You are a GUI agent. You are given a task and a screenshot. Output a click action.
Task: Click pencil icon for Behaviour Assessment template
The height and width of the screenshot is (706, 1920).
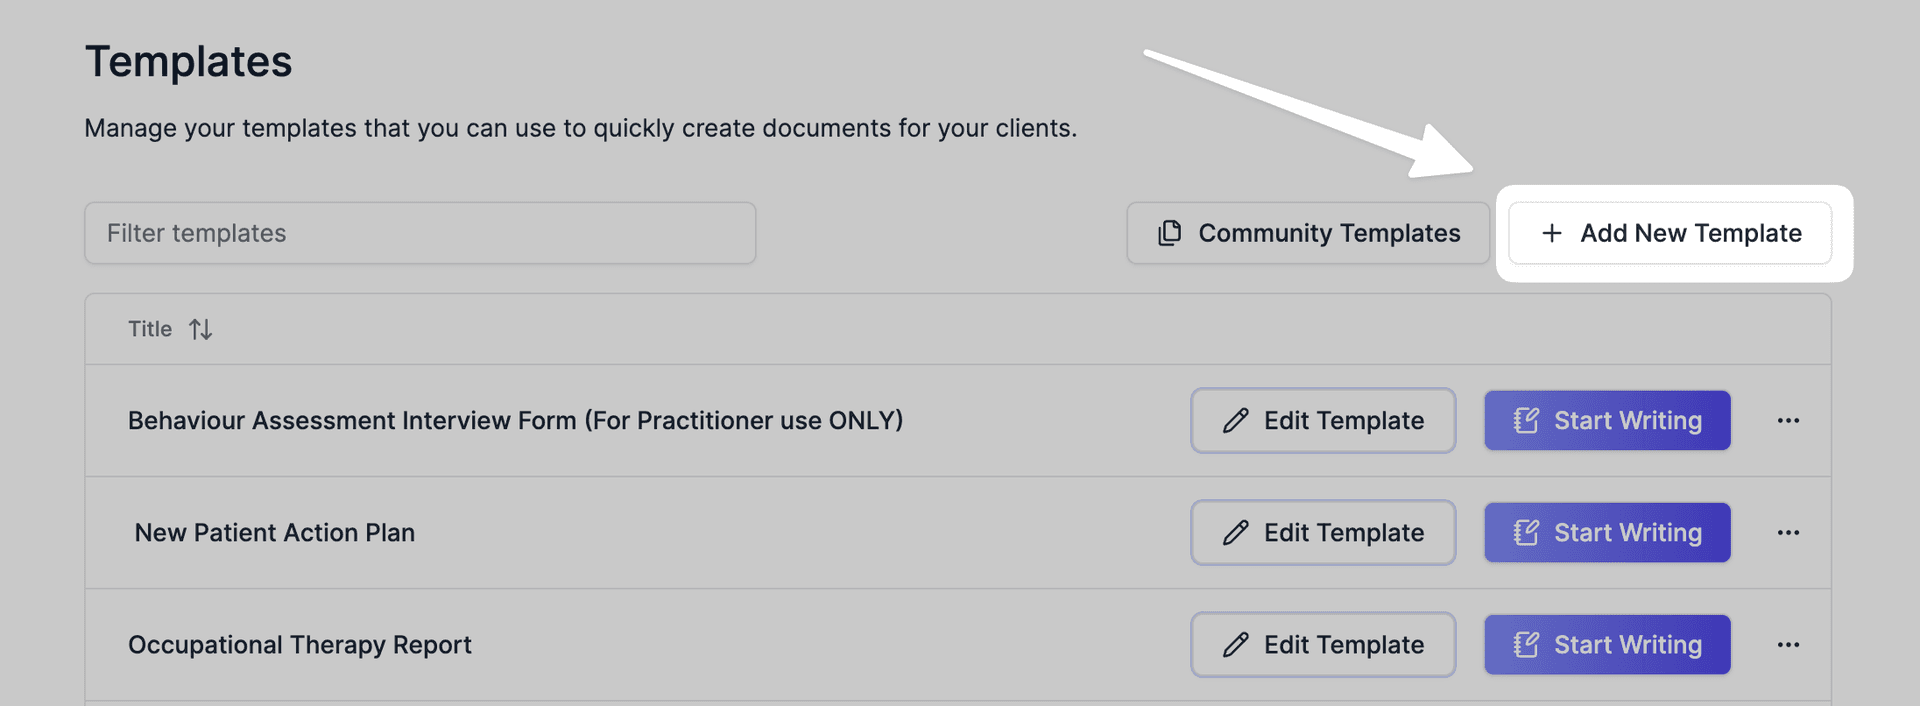coord(1235,421)
